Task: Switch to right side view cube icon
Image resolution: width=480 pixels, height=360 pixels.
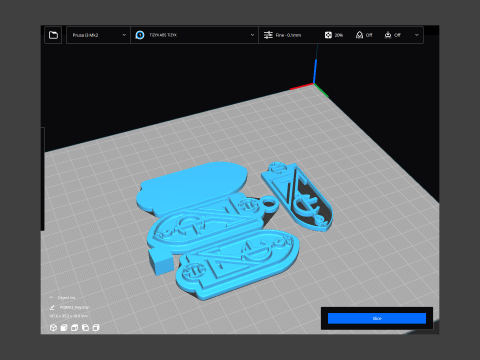Action: (x=96, y=328)
